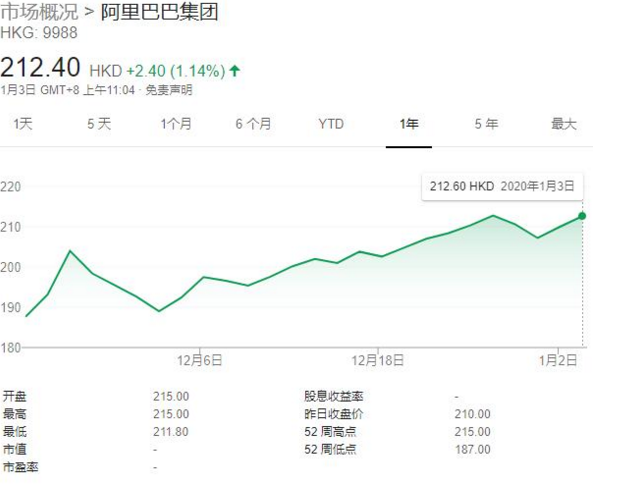The height and width of the screenshot is (489, 637).
Task: Click the 最高 row label
Action: click(15, 414)
